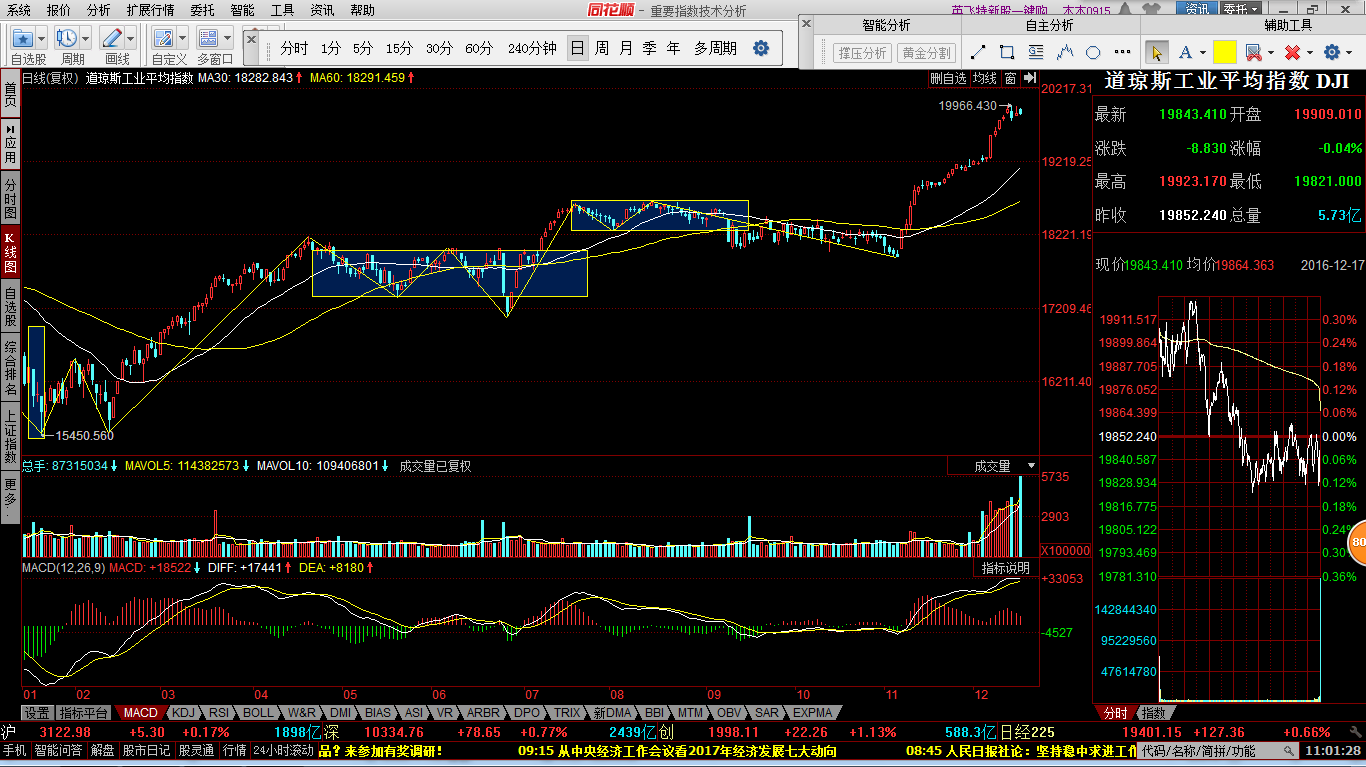Image resolution: width=1366 pixels, height=767 pixels.
Task: Switch chart to 240分钟 period
Action: [x=532, y=48]
